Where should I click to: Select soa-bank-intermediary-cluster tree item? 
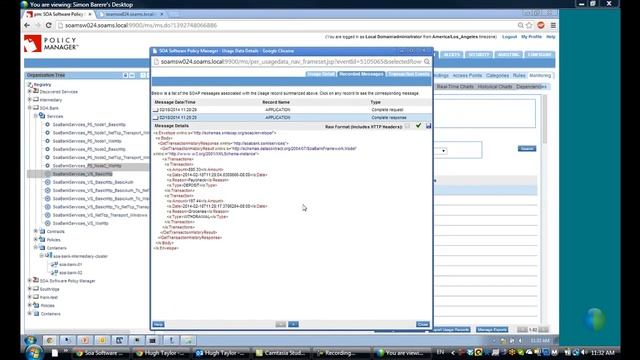[x=80, y=256]
